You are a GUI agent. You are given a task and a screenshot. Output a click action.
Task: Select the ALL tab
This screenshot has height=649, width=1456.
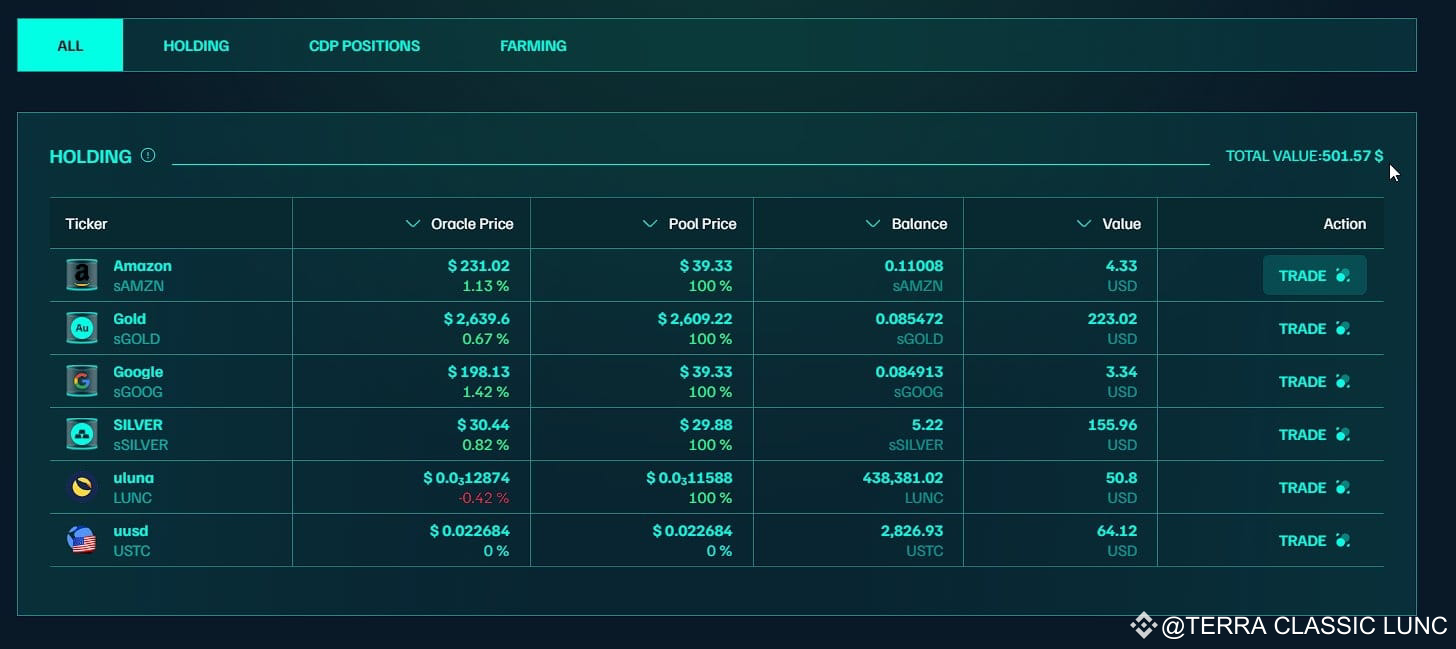[70, 45]
